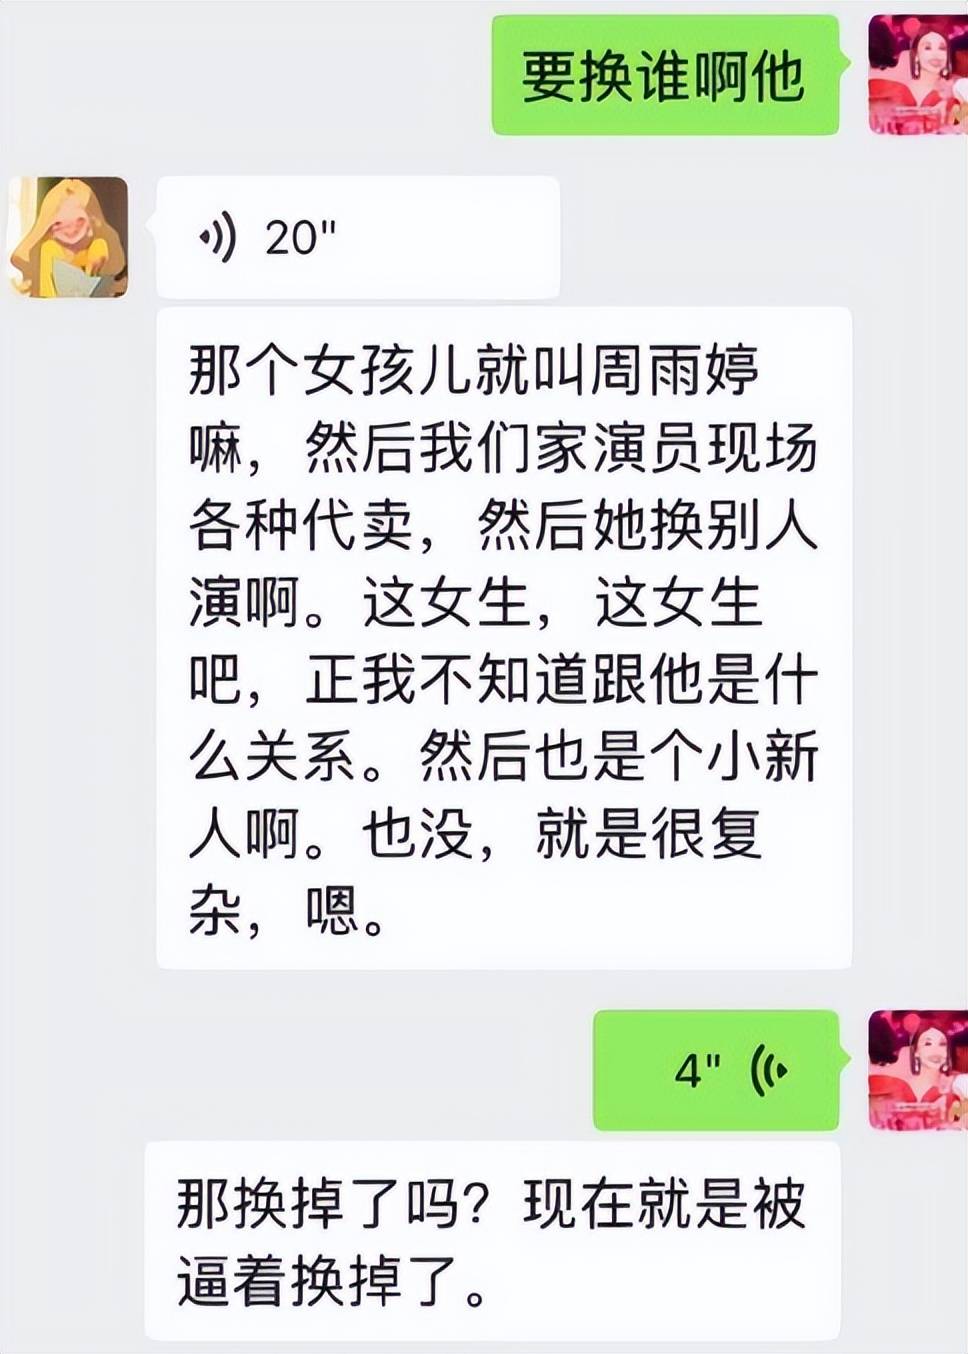Click the 4" duration label
The height and width of the screenshot is (1354, 968).
pos(697,1070)
